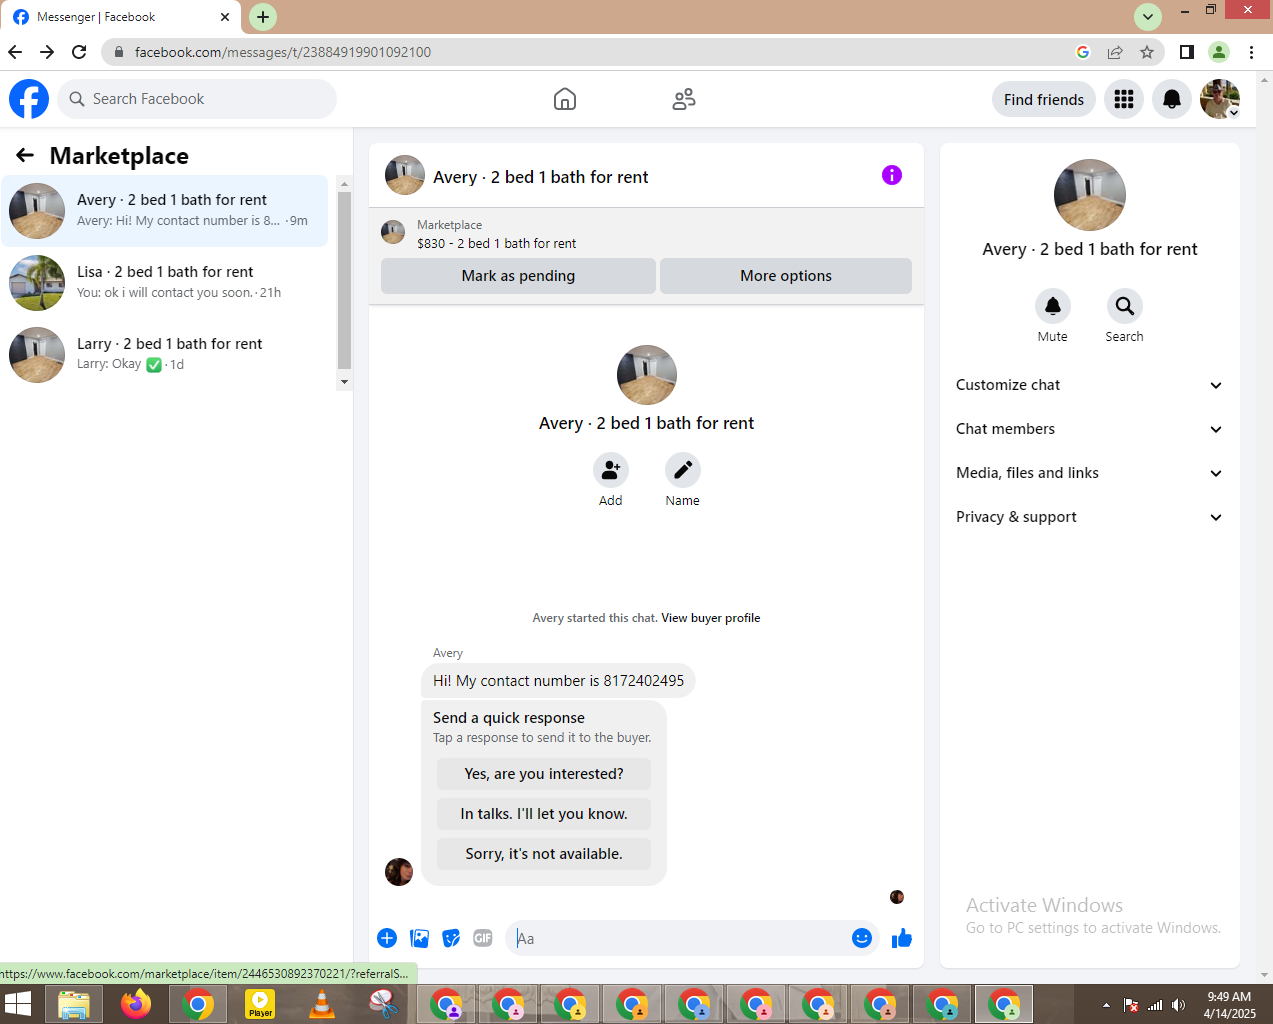Screen dimensions: 1273x1024
Task: Open Chrome three-dot menu
Action: coord(1252,52)
